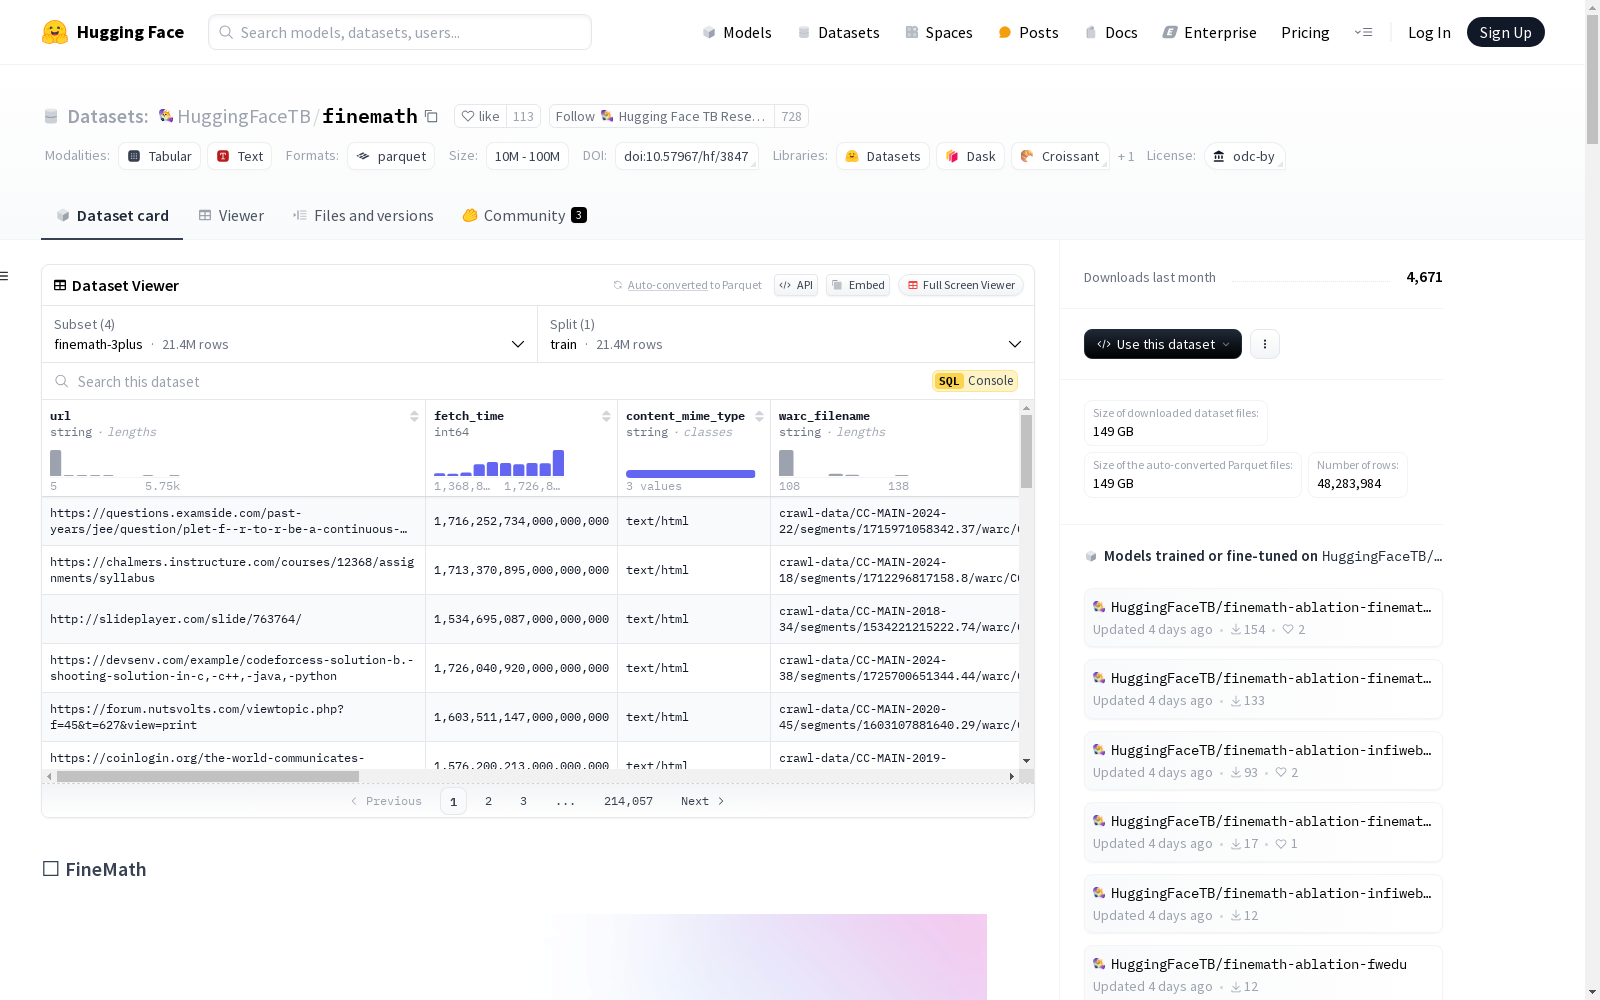Screen dimensions: 1600x1000
Task: Sort the fetch_time column using its sort icon
Action: (x=606, y=416)
